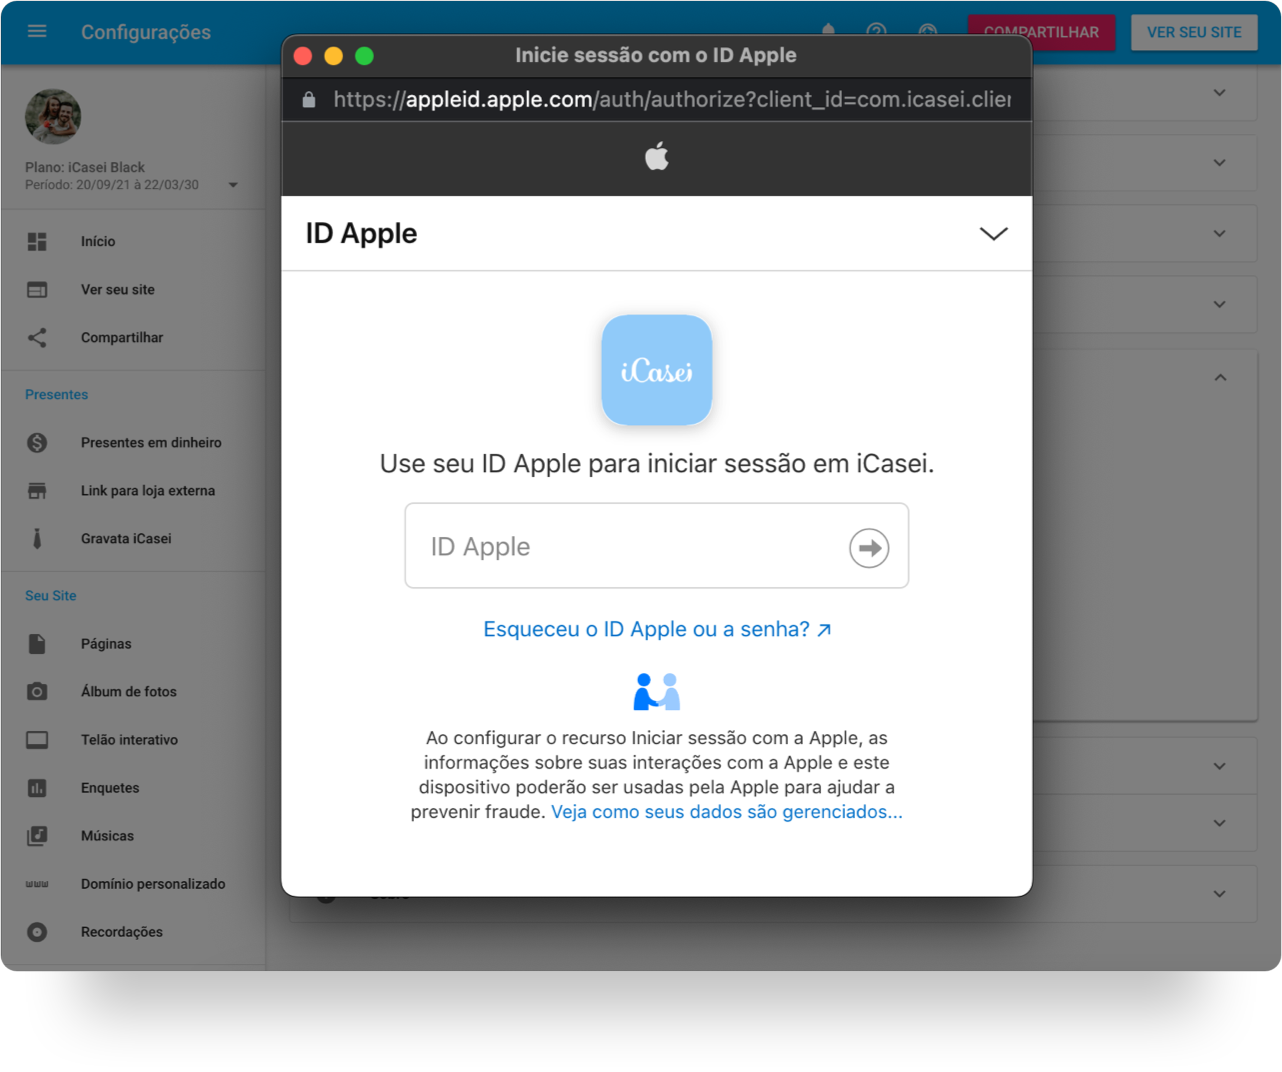Open Álbum de fotos page
The width and height of the screenshot is (1282, 1072).
pyautogui.click(x=129, y=692)
